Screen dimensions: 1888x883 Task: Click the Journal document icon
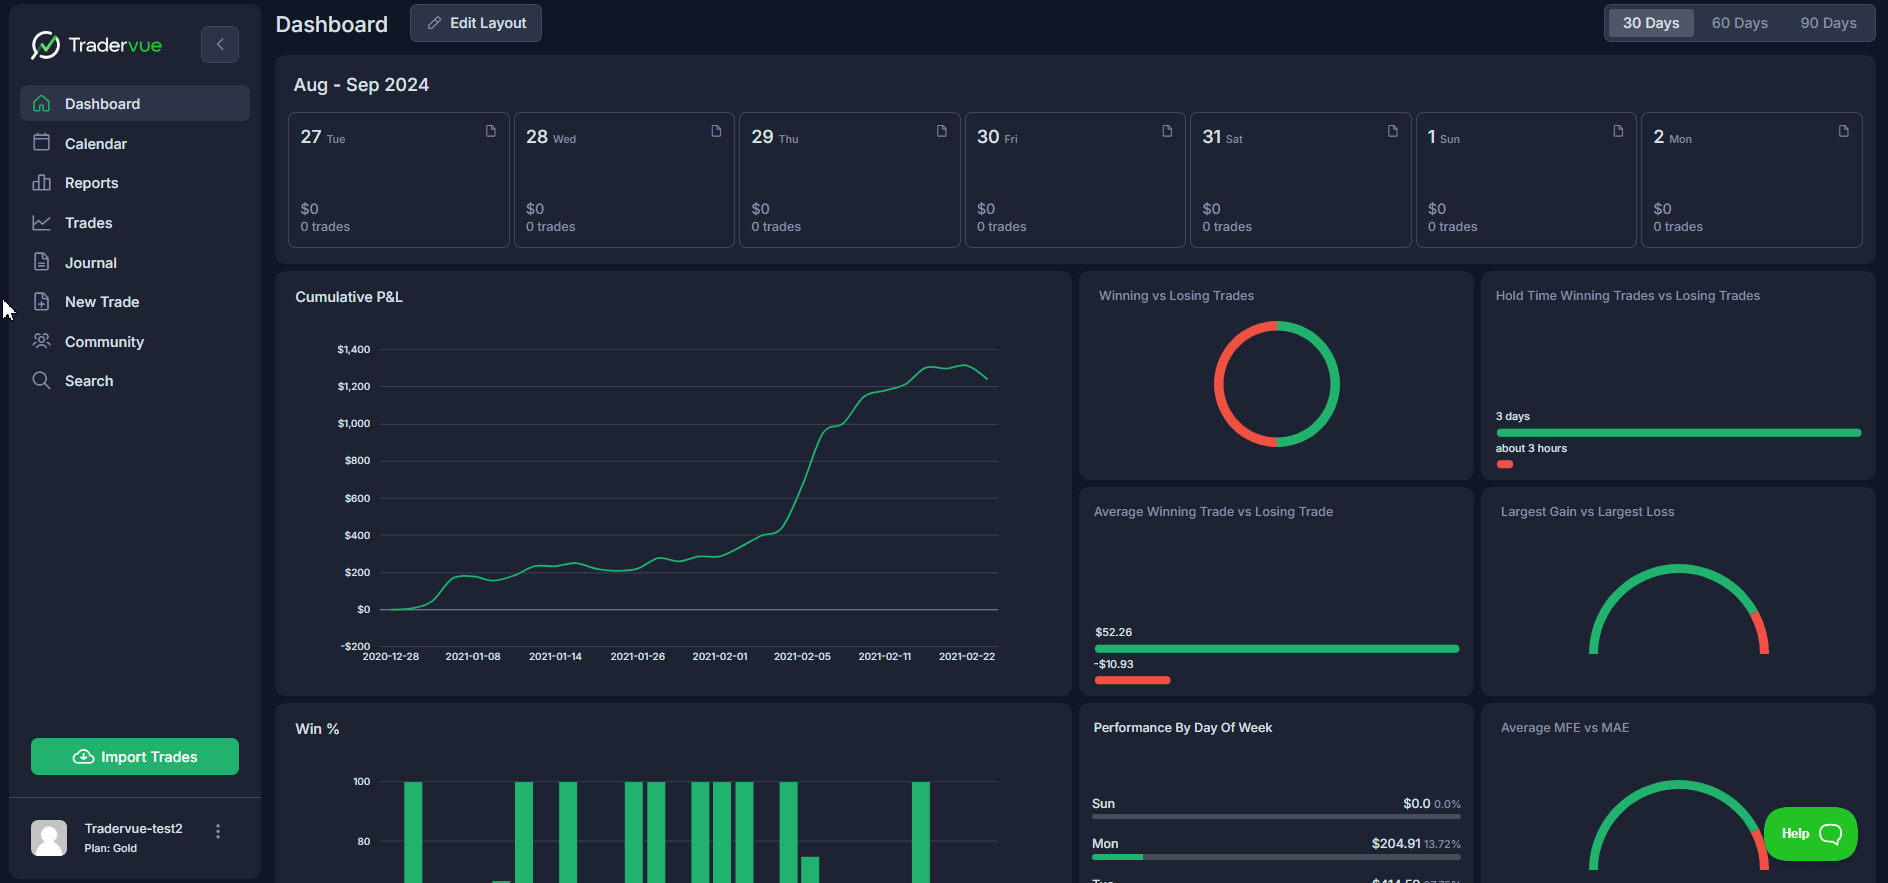(x=41, y=262)
